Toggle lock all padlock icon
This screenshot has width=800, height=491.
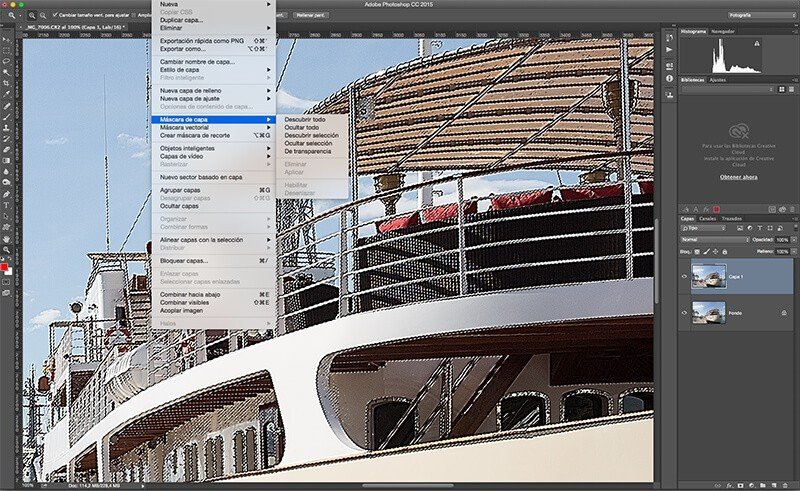tap(724, 252)
